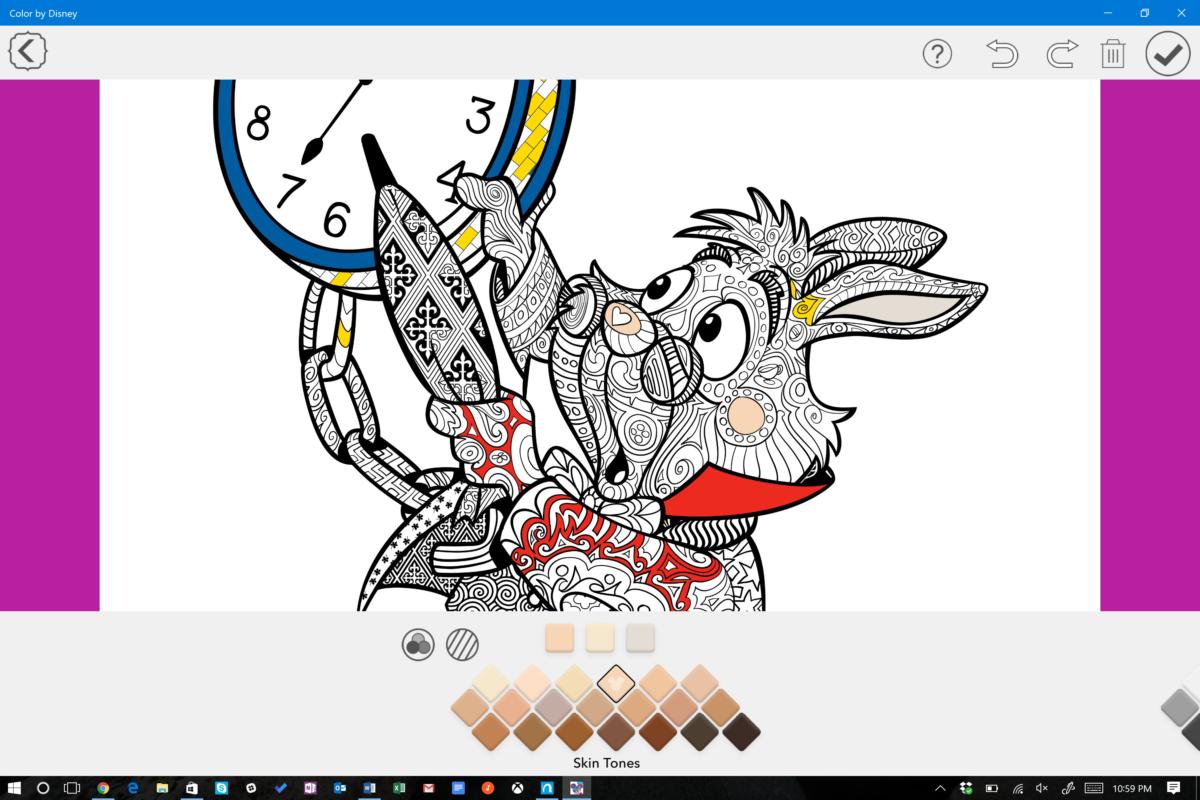Choose the grayish mauve skin tone swatch

tap(553, 708)
